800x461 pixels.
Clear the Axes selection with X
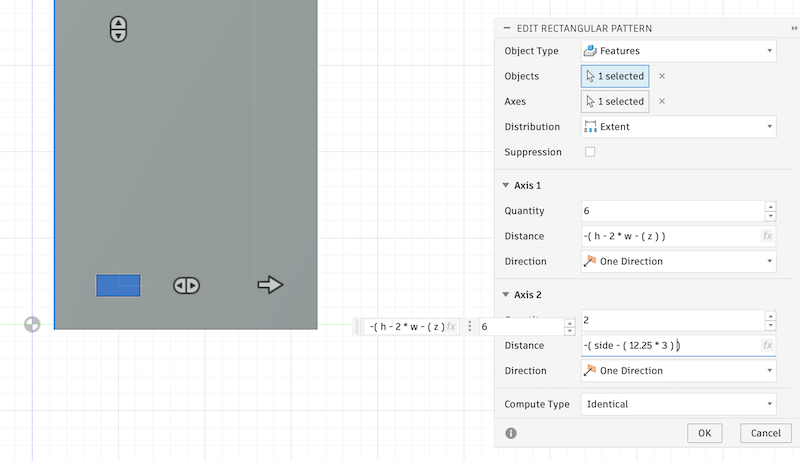tap(662, 101)
